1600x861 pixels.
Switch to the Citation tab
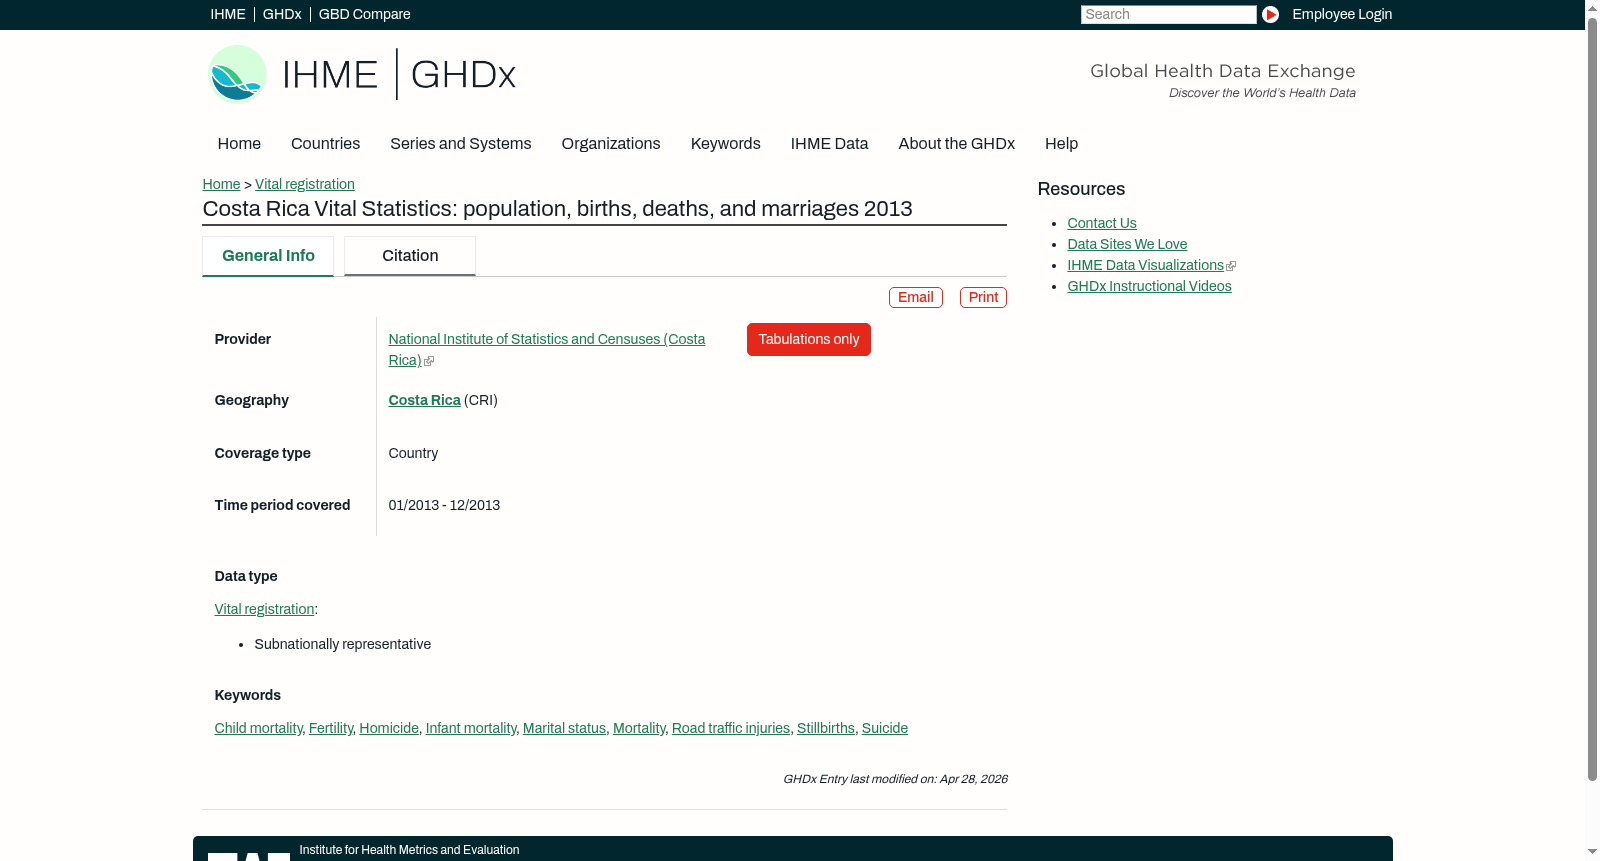[410, 256]
